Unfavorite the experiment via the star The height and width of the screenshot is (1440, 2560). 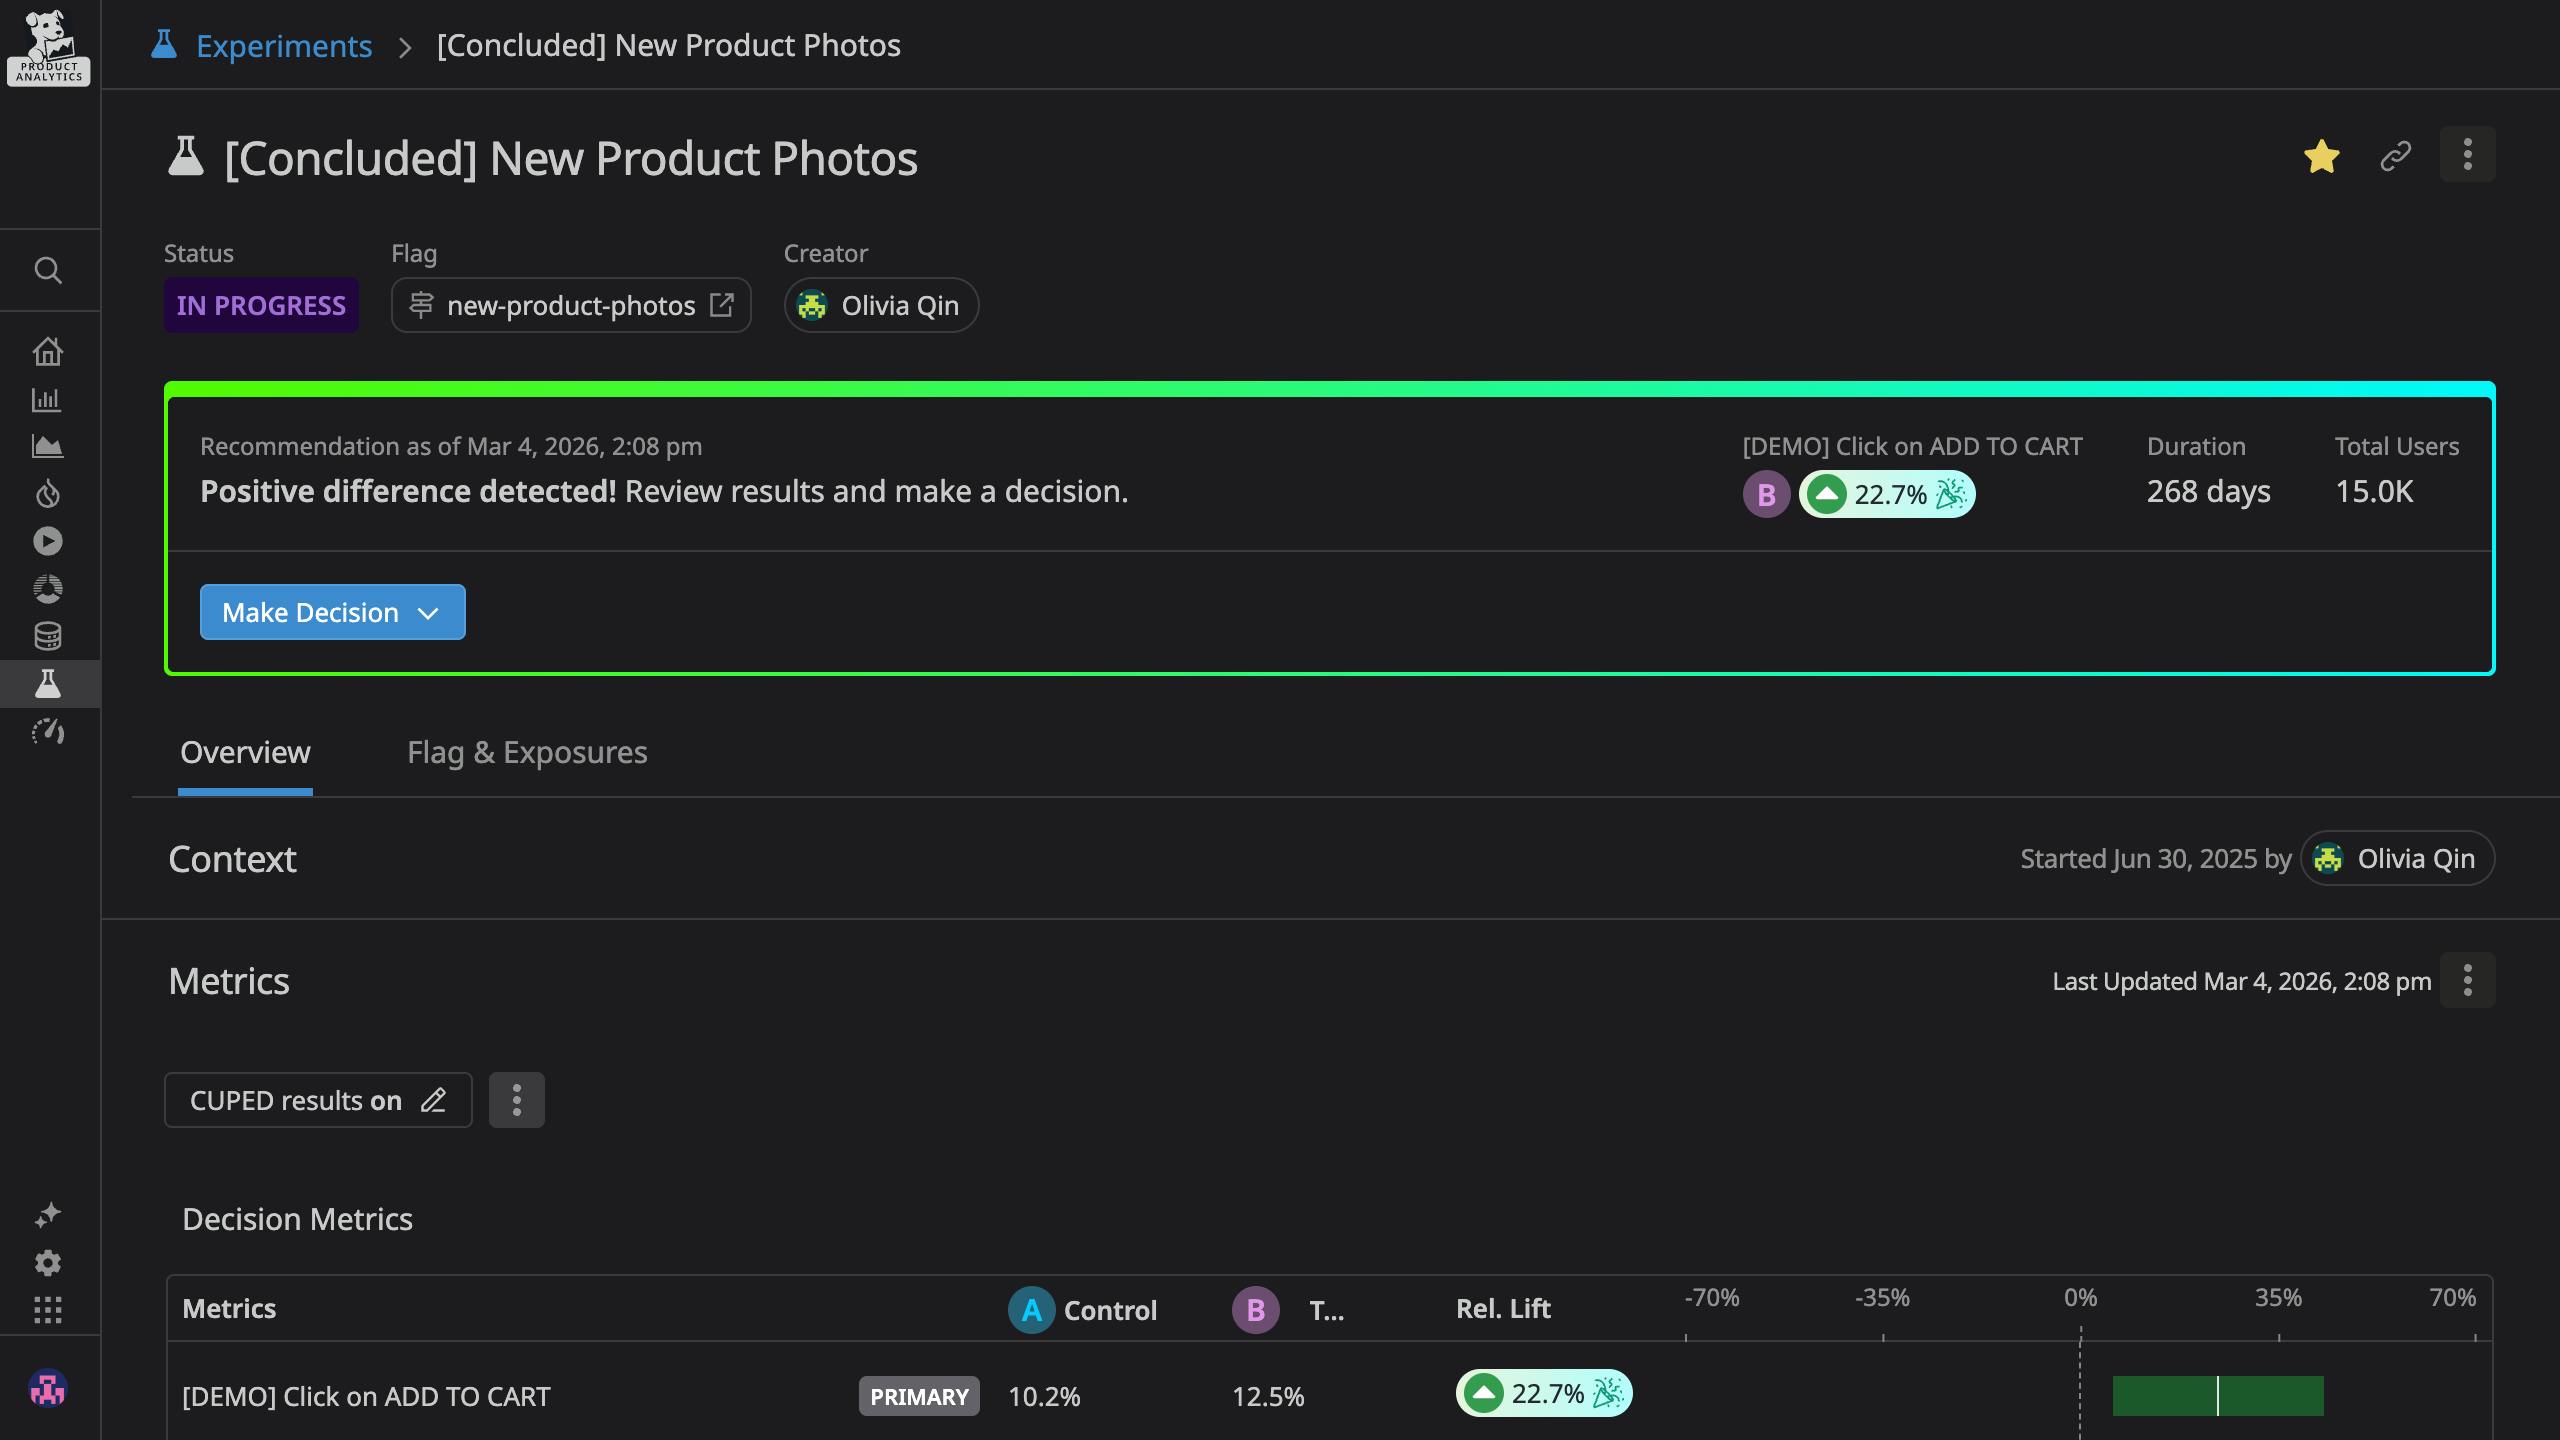click(2322, 156)
